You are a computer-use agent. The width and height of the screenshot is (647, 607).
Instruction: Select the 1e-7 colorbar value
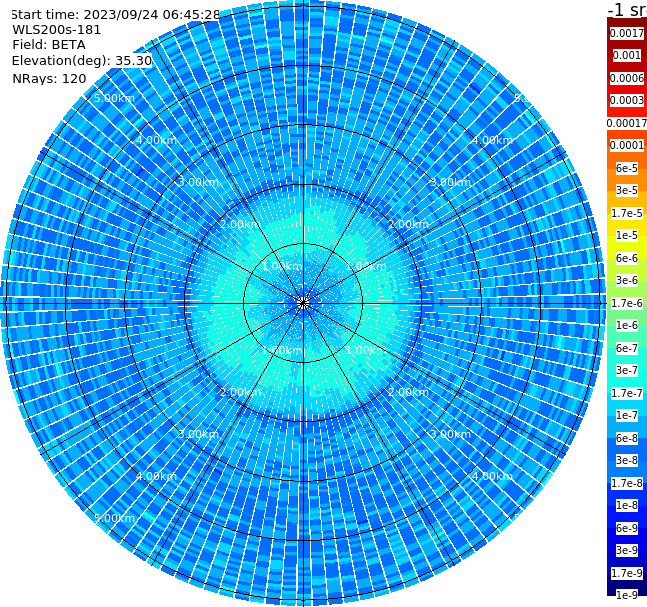(x=627, y=415)
